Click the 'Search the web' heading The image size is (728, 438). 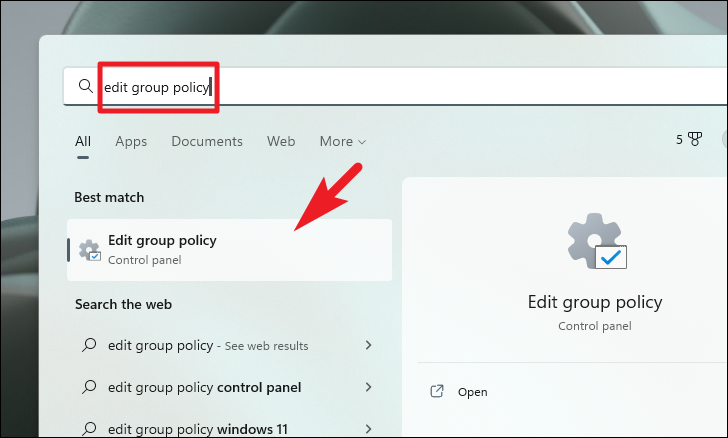124,304
